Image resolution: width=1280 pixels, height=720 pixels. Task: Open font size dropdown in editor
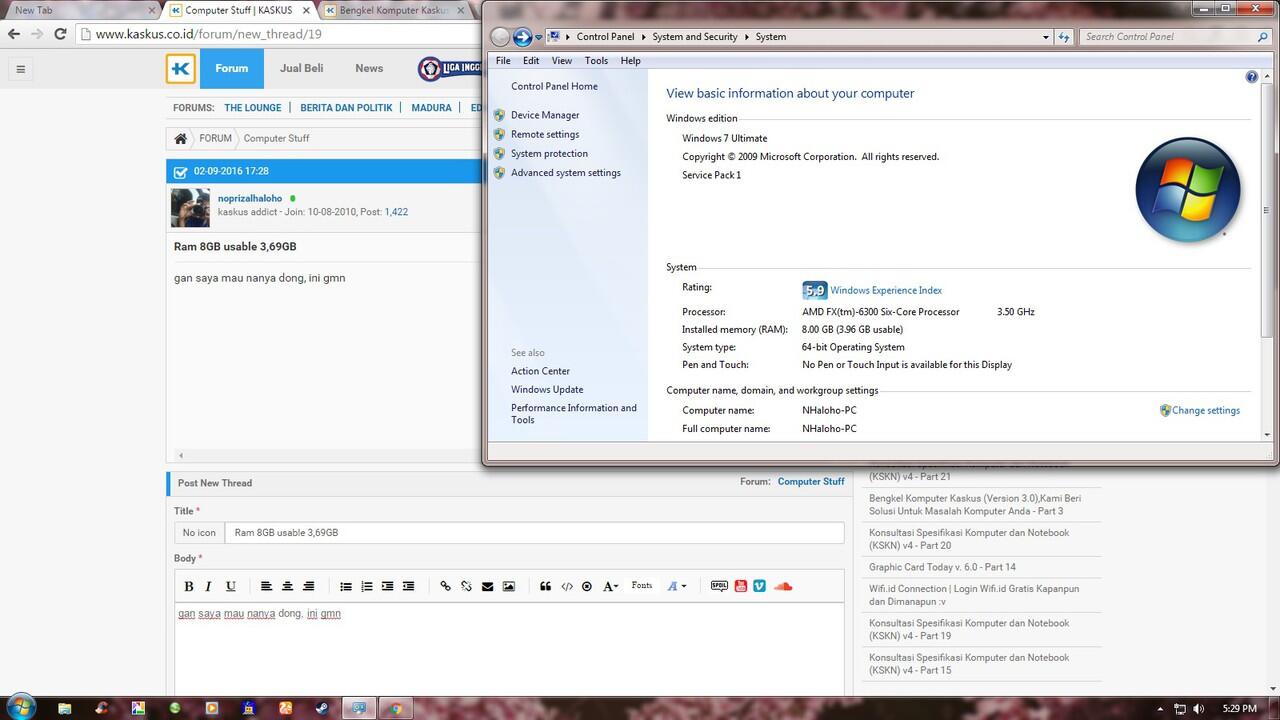(610, 586)
